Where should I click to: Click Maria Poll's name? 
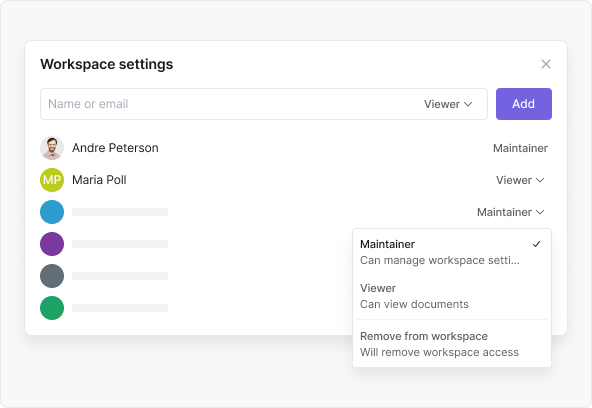[x=99, y=180]
